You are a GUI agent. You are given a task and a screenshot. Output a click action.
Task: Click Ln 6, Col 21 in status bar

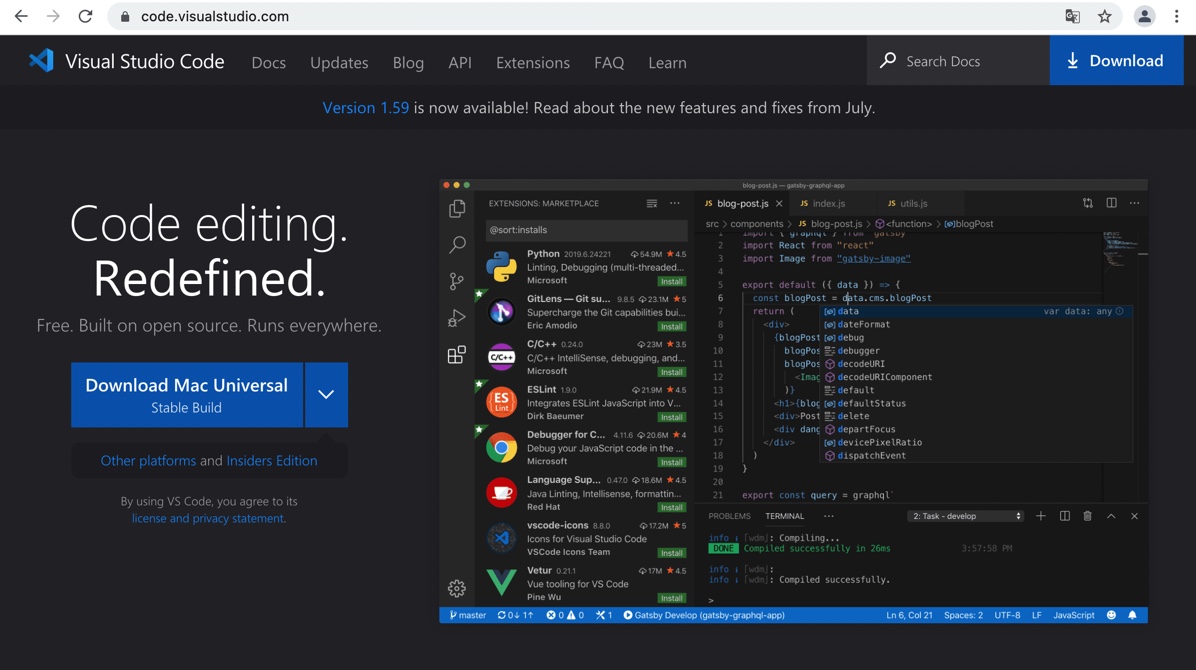click(909, 615)
